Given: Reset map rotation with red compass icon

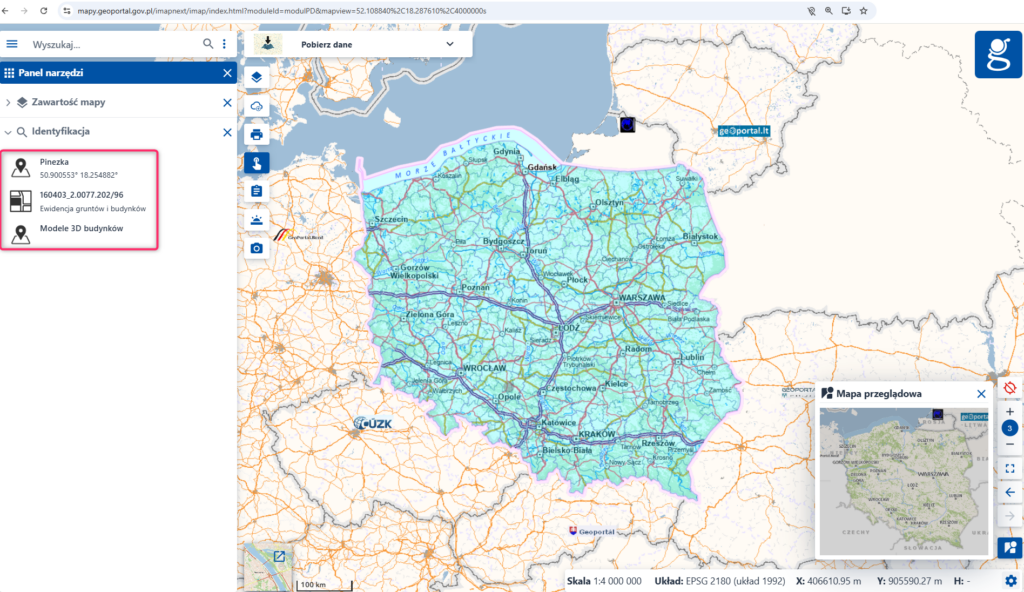Looking at the screenshot, I should pyautogui.click(x=1010, y=388).
